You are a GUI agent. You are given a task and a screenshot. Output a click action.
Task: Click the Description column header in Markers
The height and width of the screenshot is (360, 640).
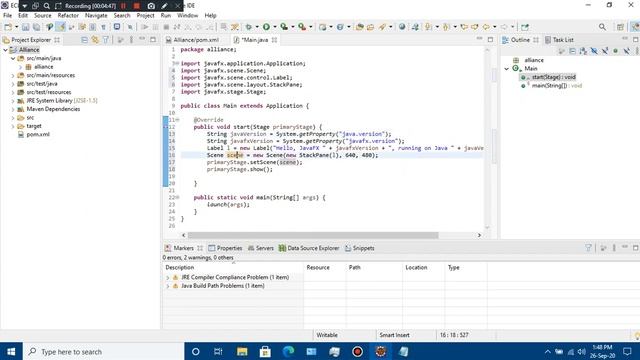[233, 268]
